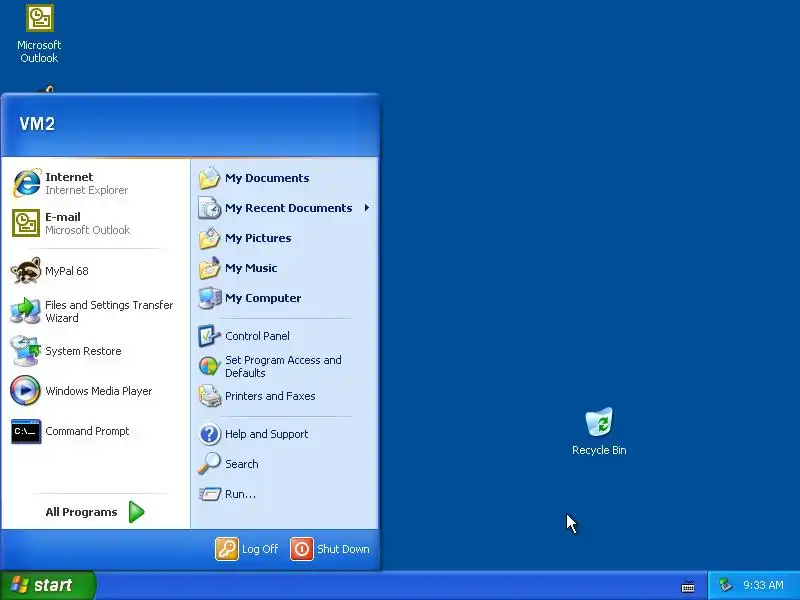
Task: Click the My Music folder icon
Action: click(209, 268)
